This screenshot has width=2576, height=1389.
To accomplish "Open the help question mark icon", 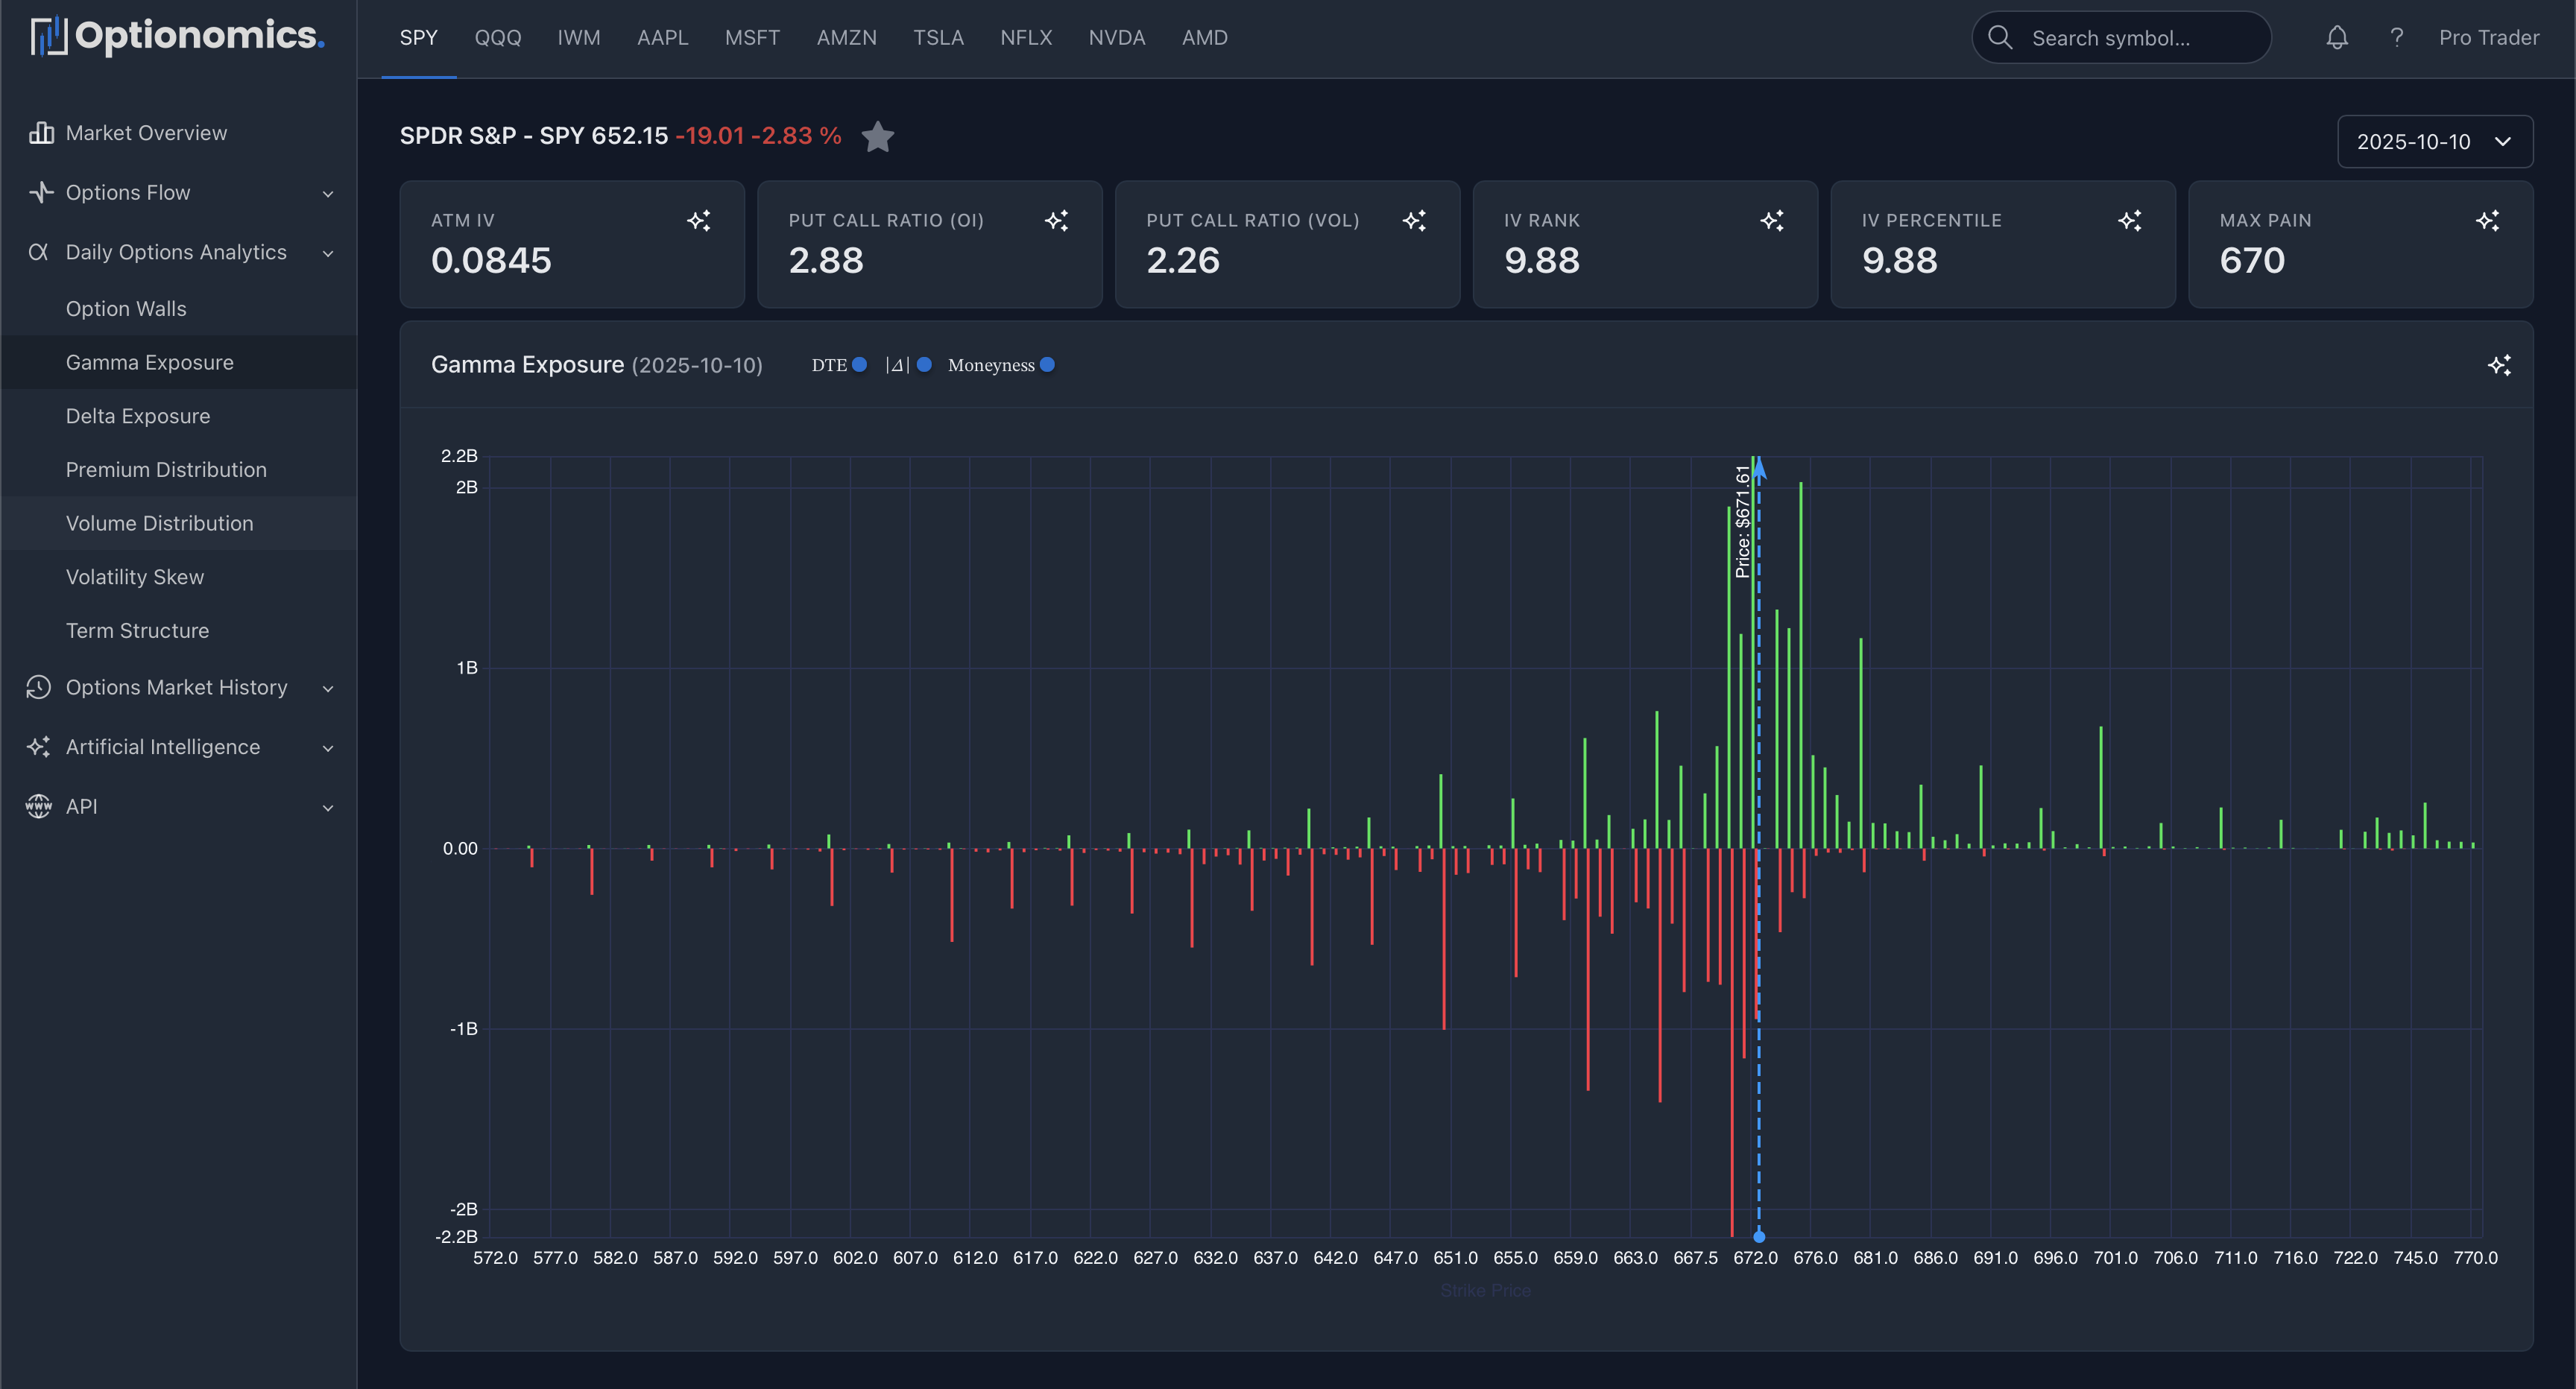I will pyautogui.click(x=2396, y=37).
